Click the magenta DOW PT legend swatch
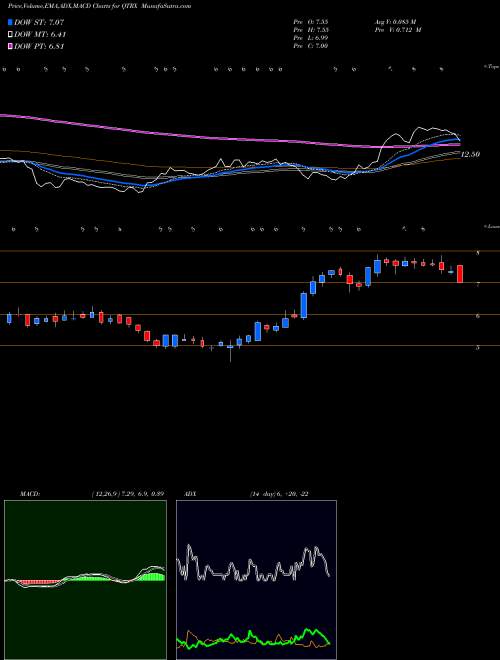This screenshot has width=500, height=660. coord(10,46)
